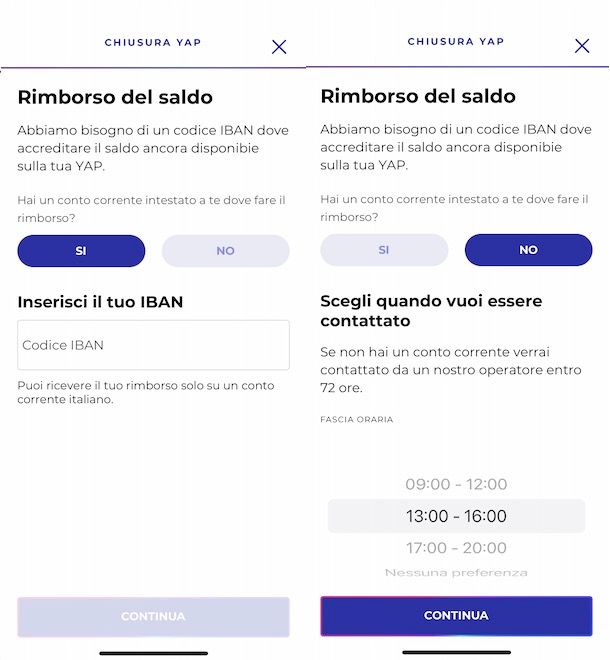Tap the CHIUSURA YAP title on the time-slot screen
This screenshot has width=610, height=660.
click(x=456, y=42)
